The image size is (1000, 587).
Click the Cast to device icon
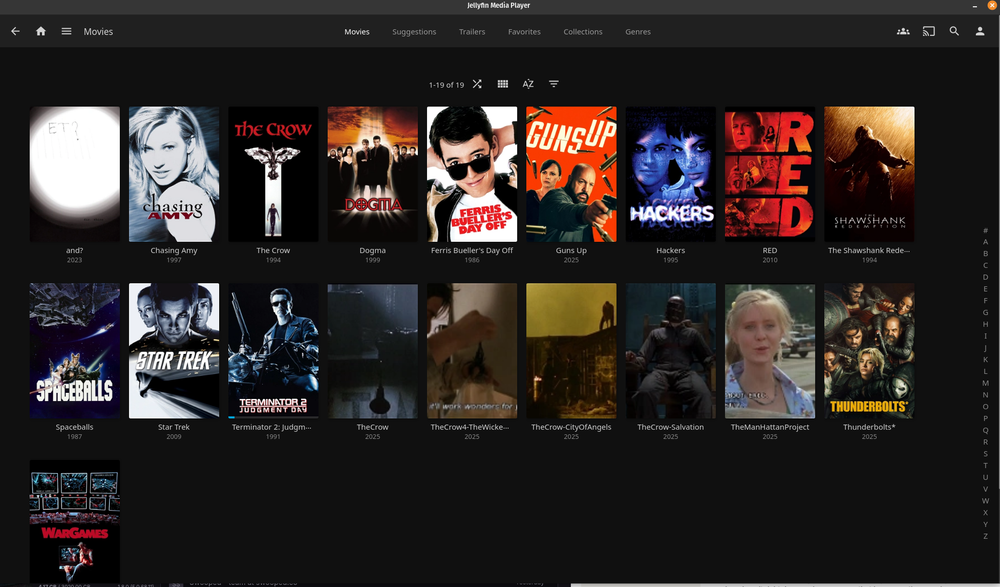click(x=928, y=31)
